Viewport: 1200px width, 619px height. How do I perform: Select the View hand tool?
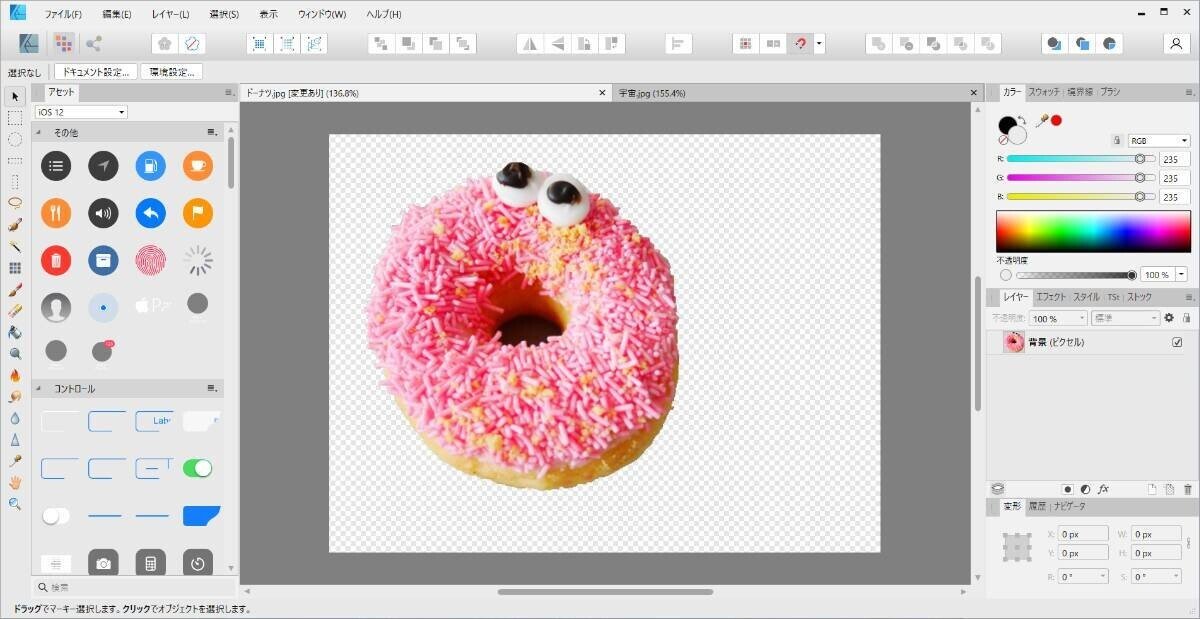coord(15,482)
